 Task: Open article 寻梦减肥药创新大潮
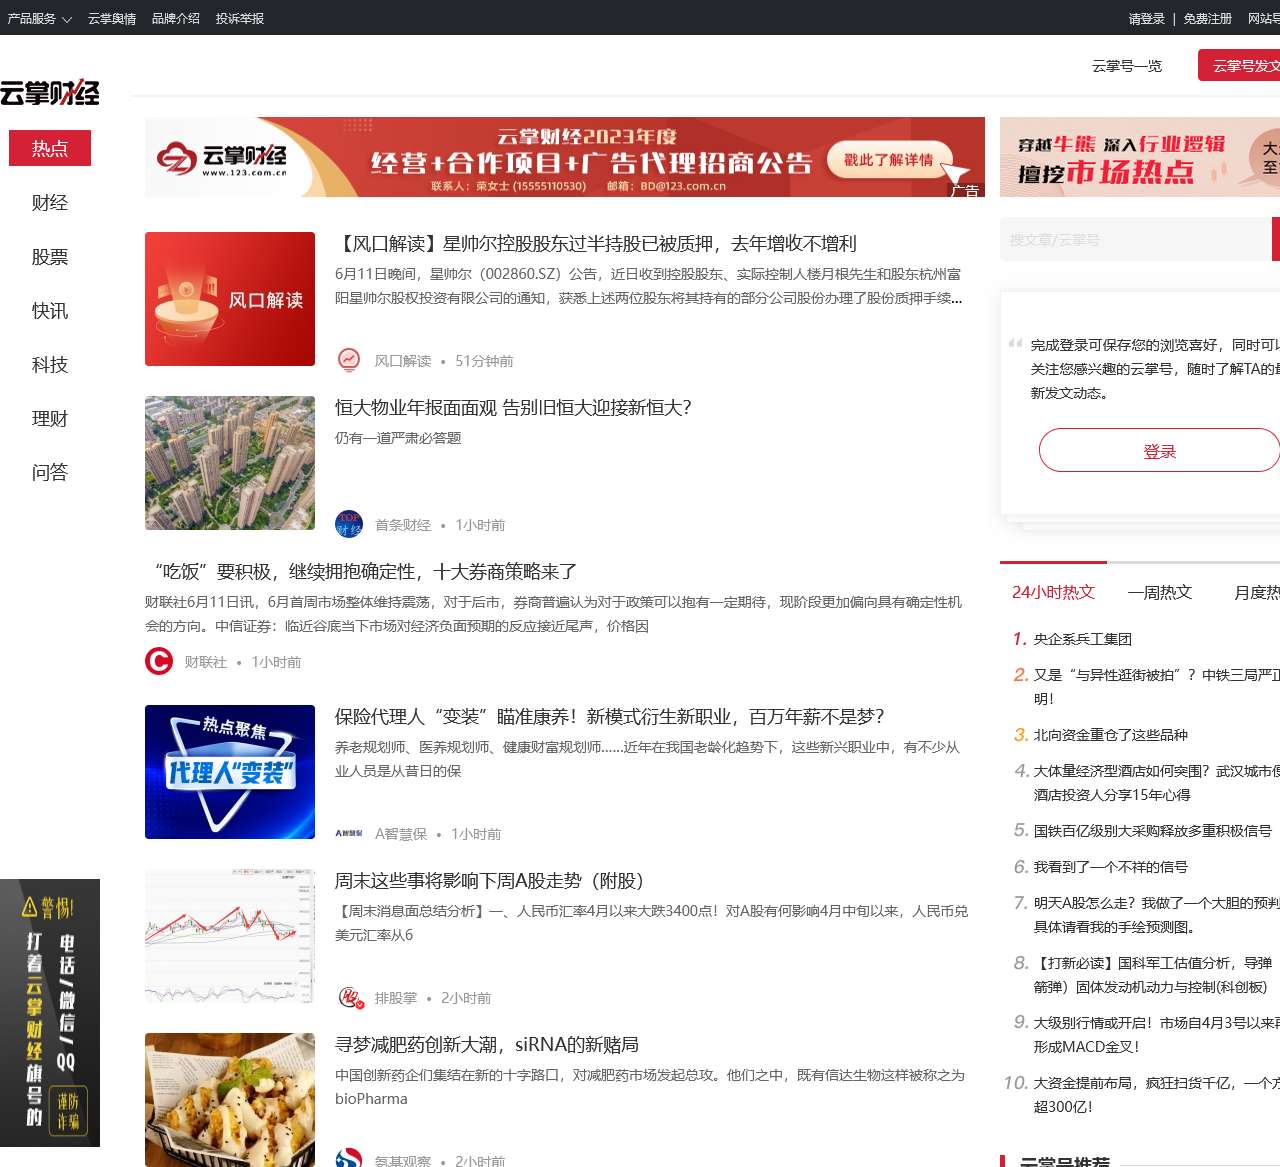(486, 1044)
